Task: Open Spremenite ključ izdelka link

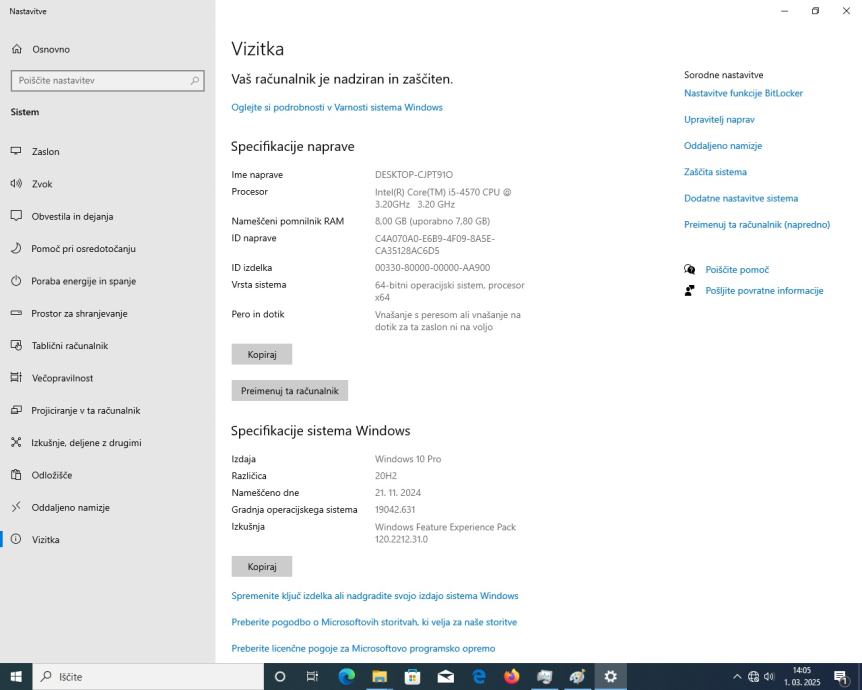Action: [x=375, y=595]
